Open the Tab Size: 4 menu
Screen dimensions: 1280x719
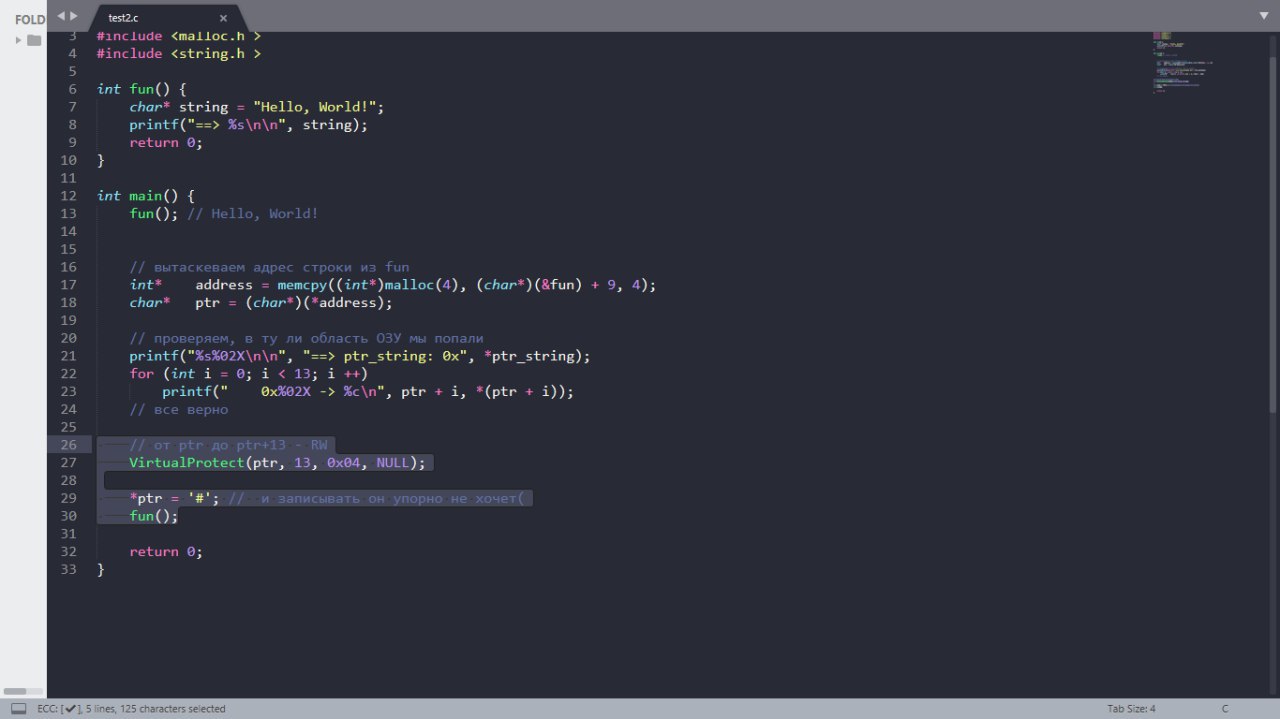pos(1131,709)
